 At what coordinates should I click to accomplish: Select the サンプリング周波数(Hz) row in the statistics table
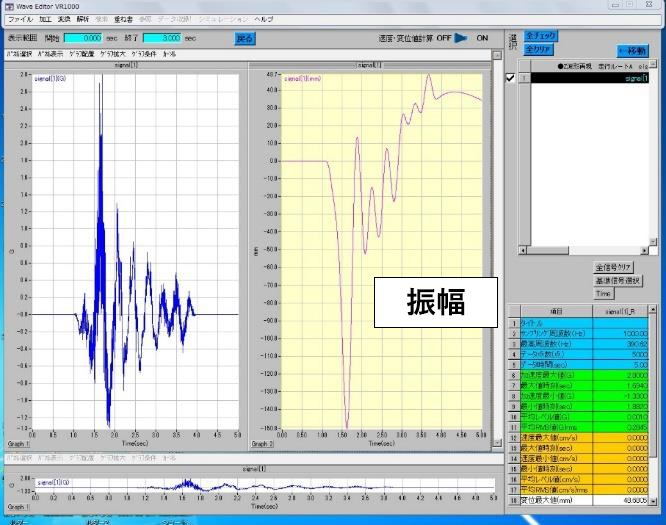pos(579,333)
